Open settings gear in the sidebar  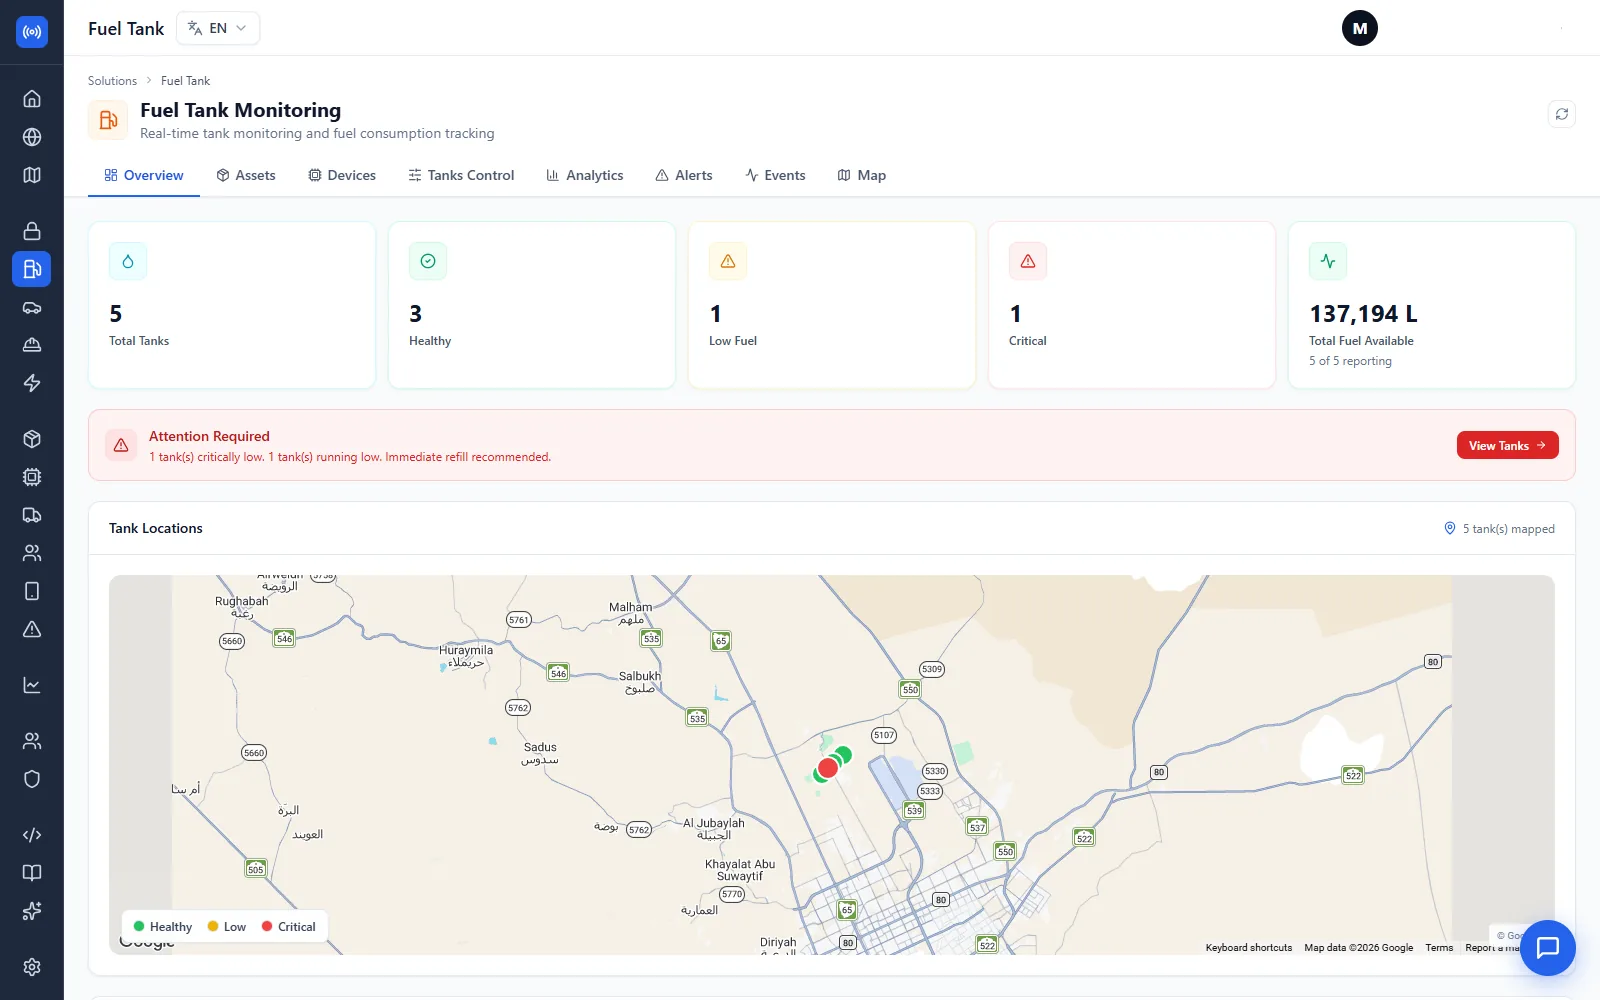click(32, 967)
